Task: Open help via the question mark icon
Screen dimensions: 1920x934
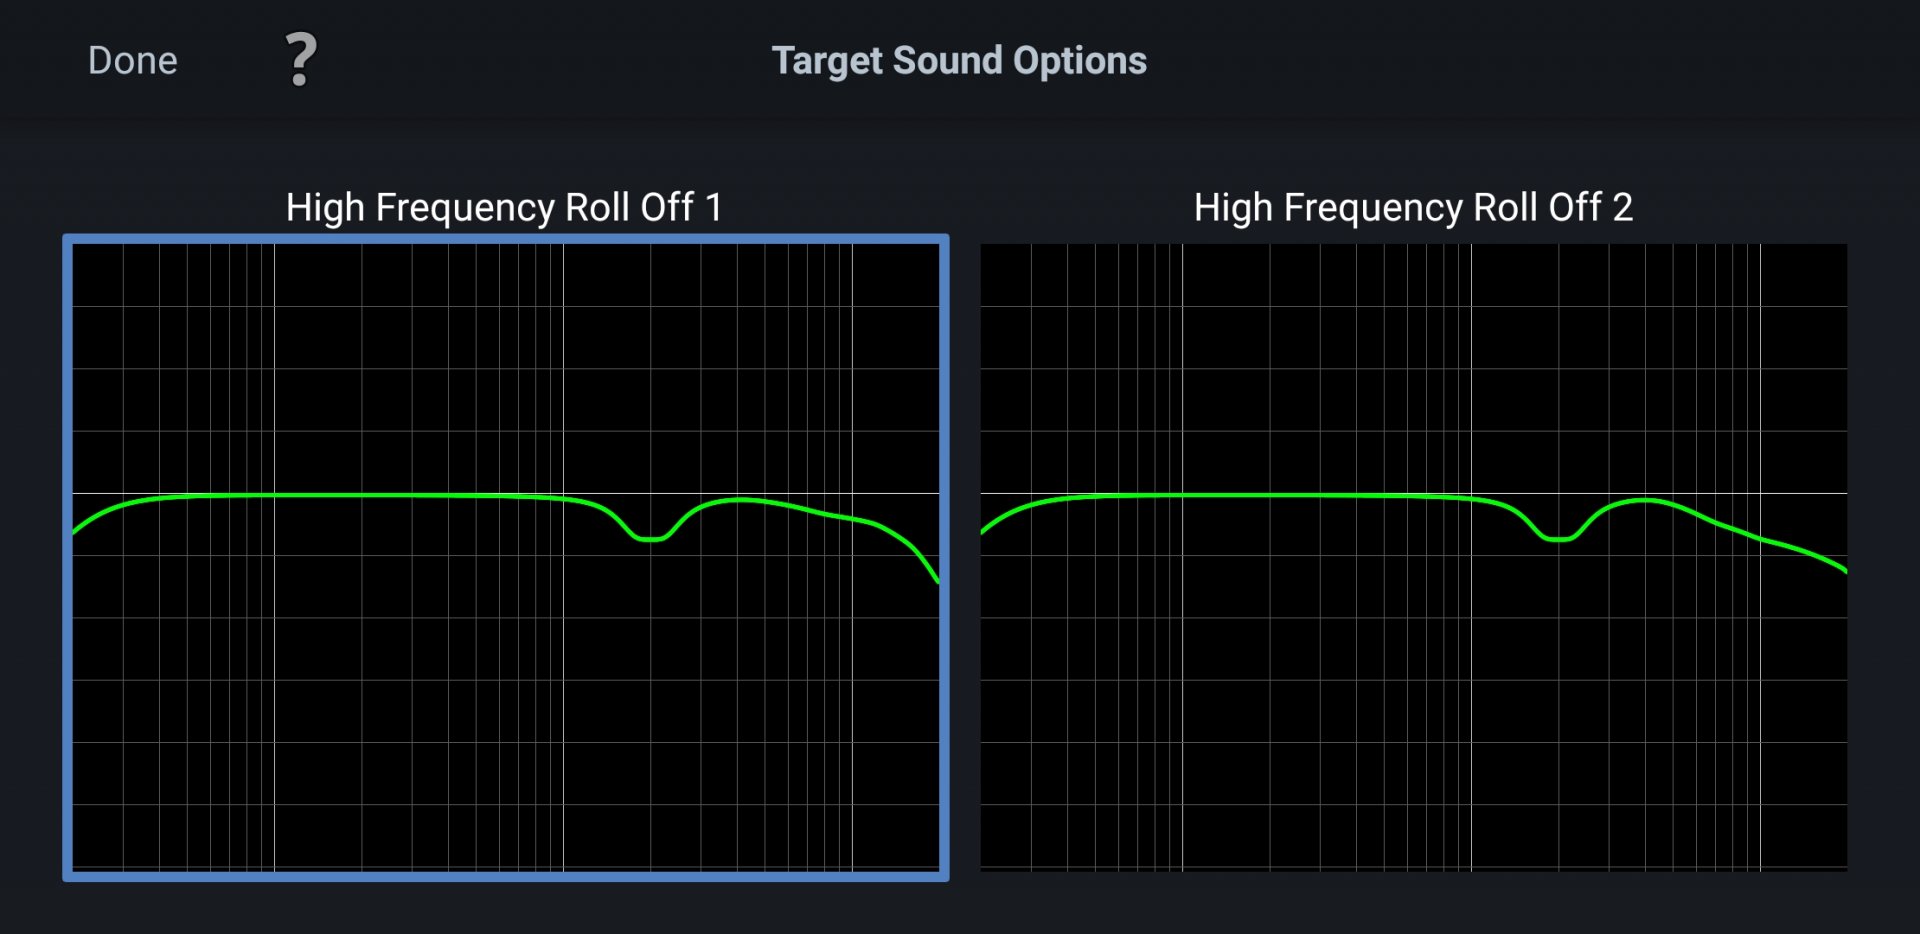Action: tap(300, 60)
